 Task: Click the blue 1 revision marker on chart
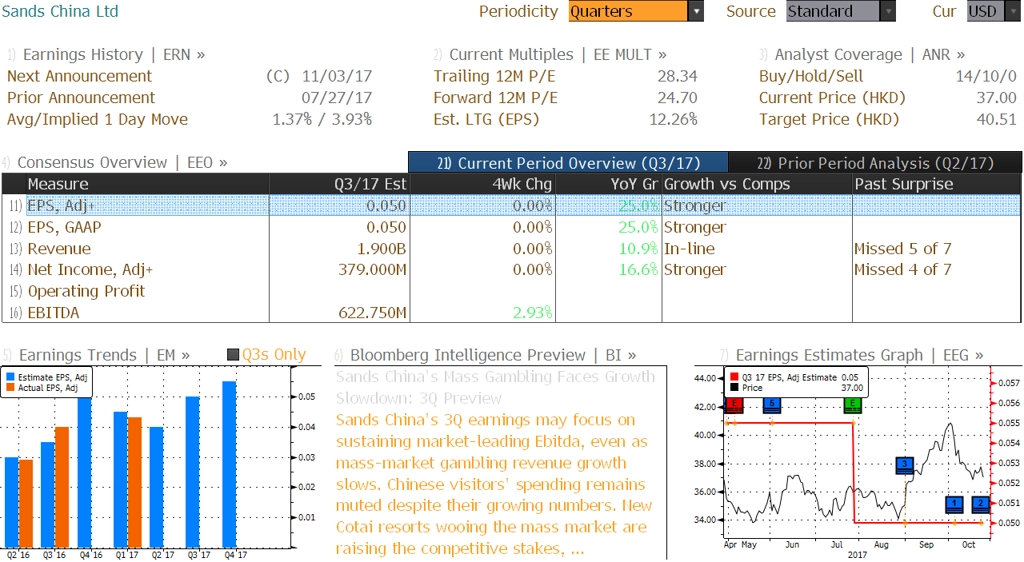(954, 505)
